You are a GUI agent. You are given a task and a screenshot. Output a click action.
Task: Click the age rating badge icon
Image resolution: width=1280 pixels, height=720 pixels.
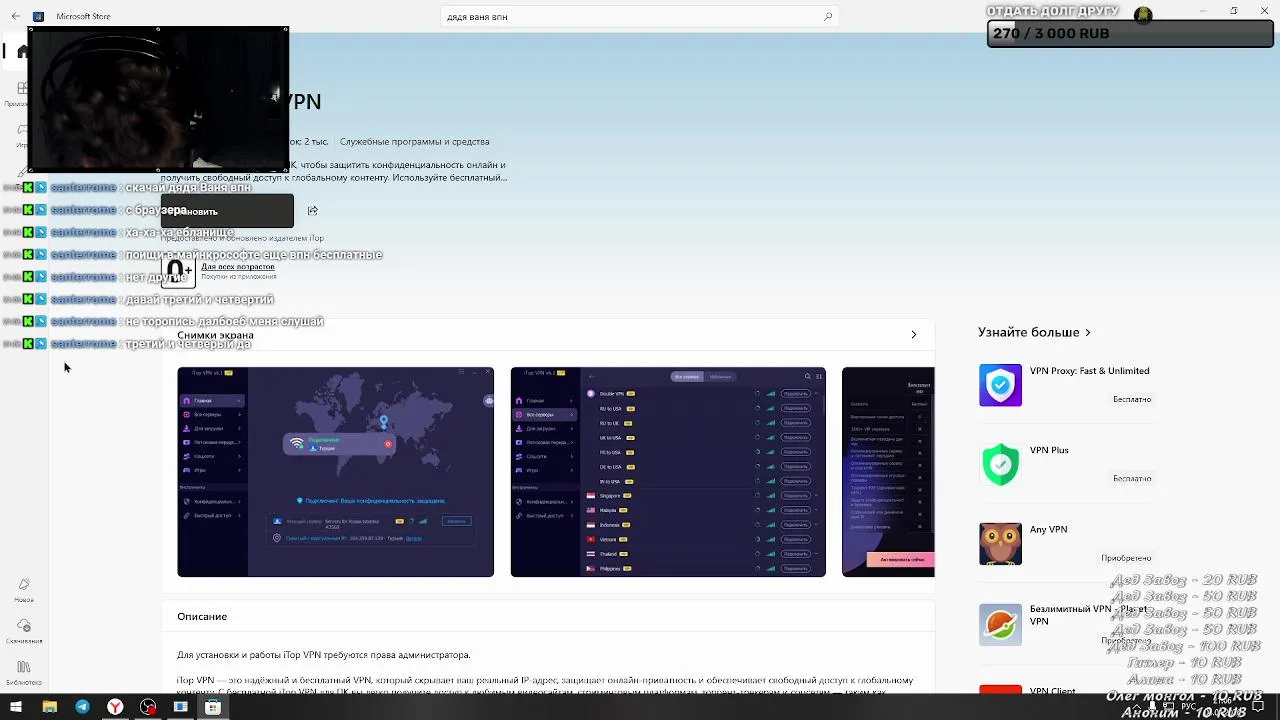point(178,271)
